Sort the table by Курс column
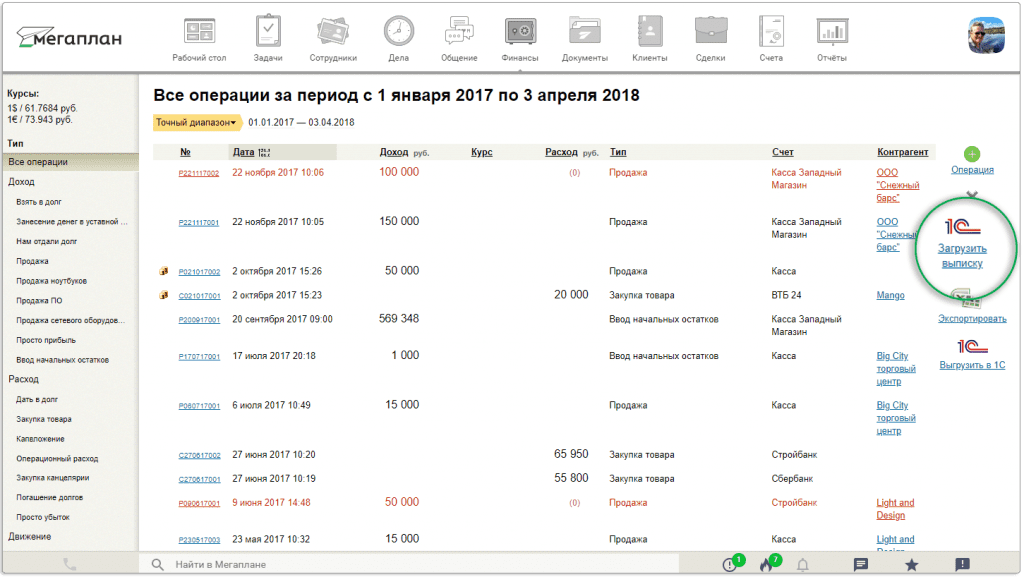Screen dimensions: 1024x577 coord(482,152)
